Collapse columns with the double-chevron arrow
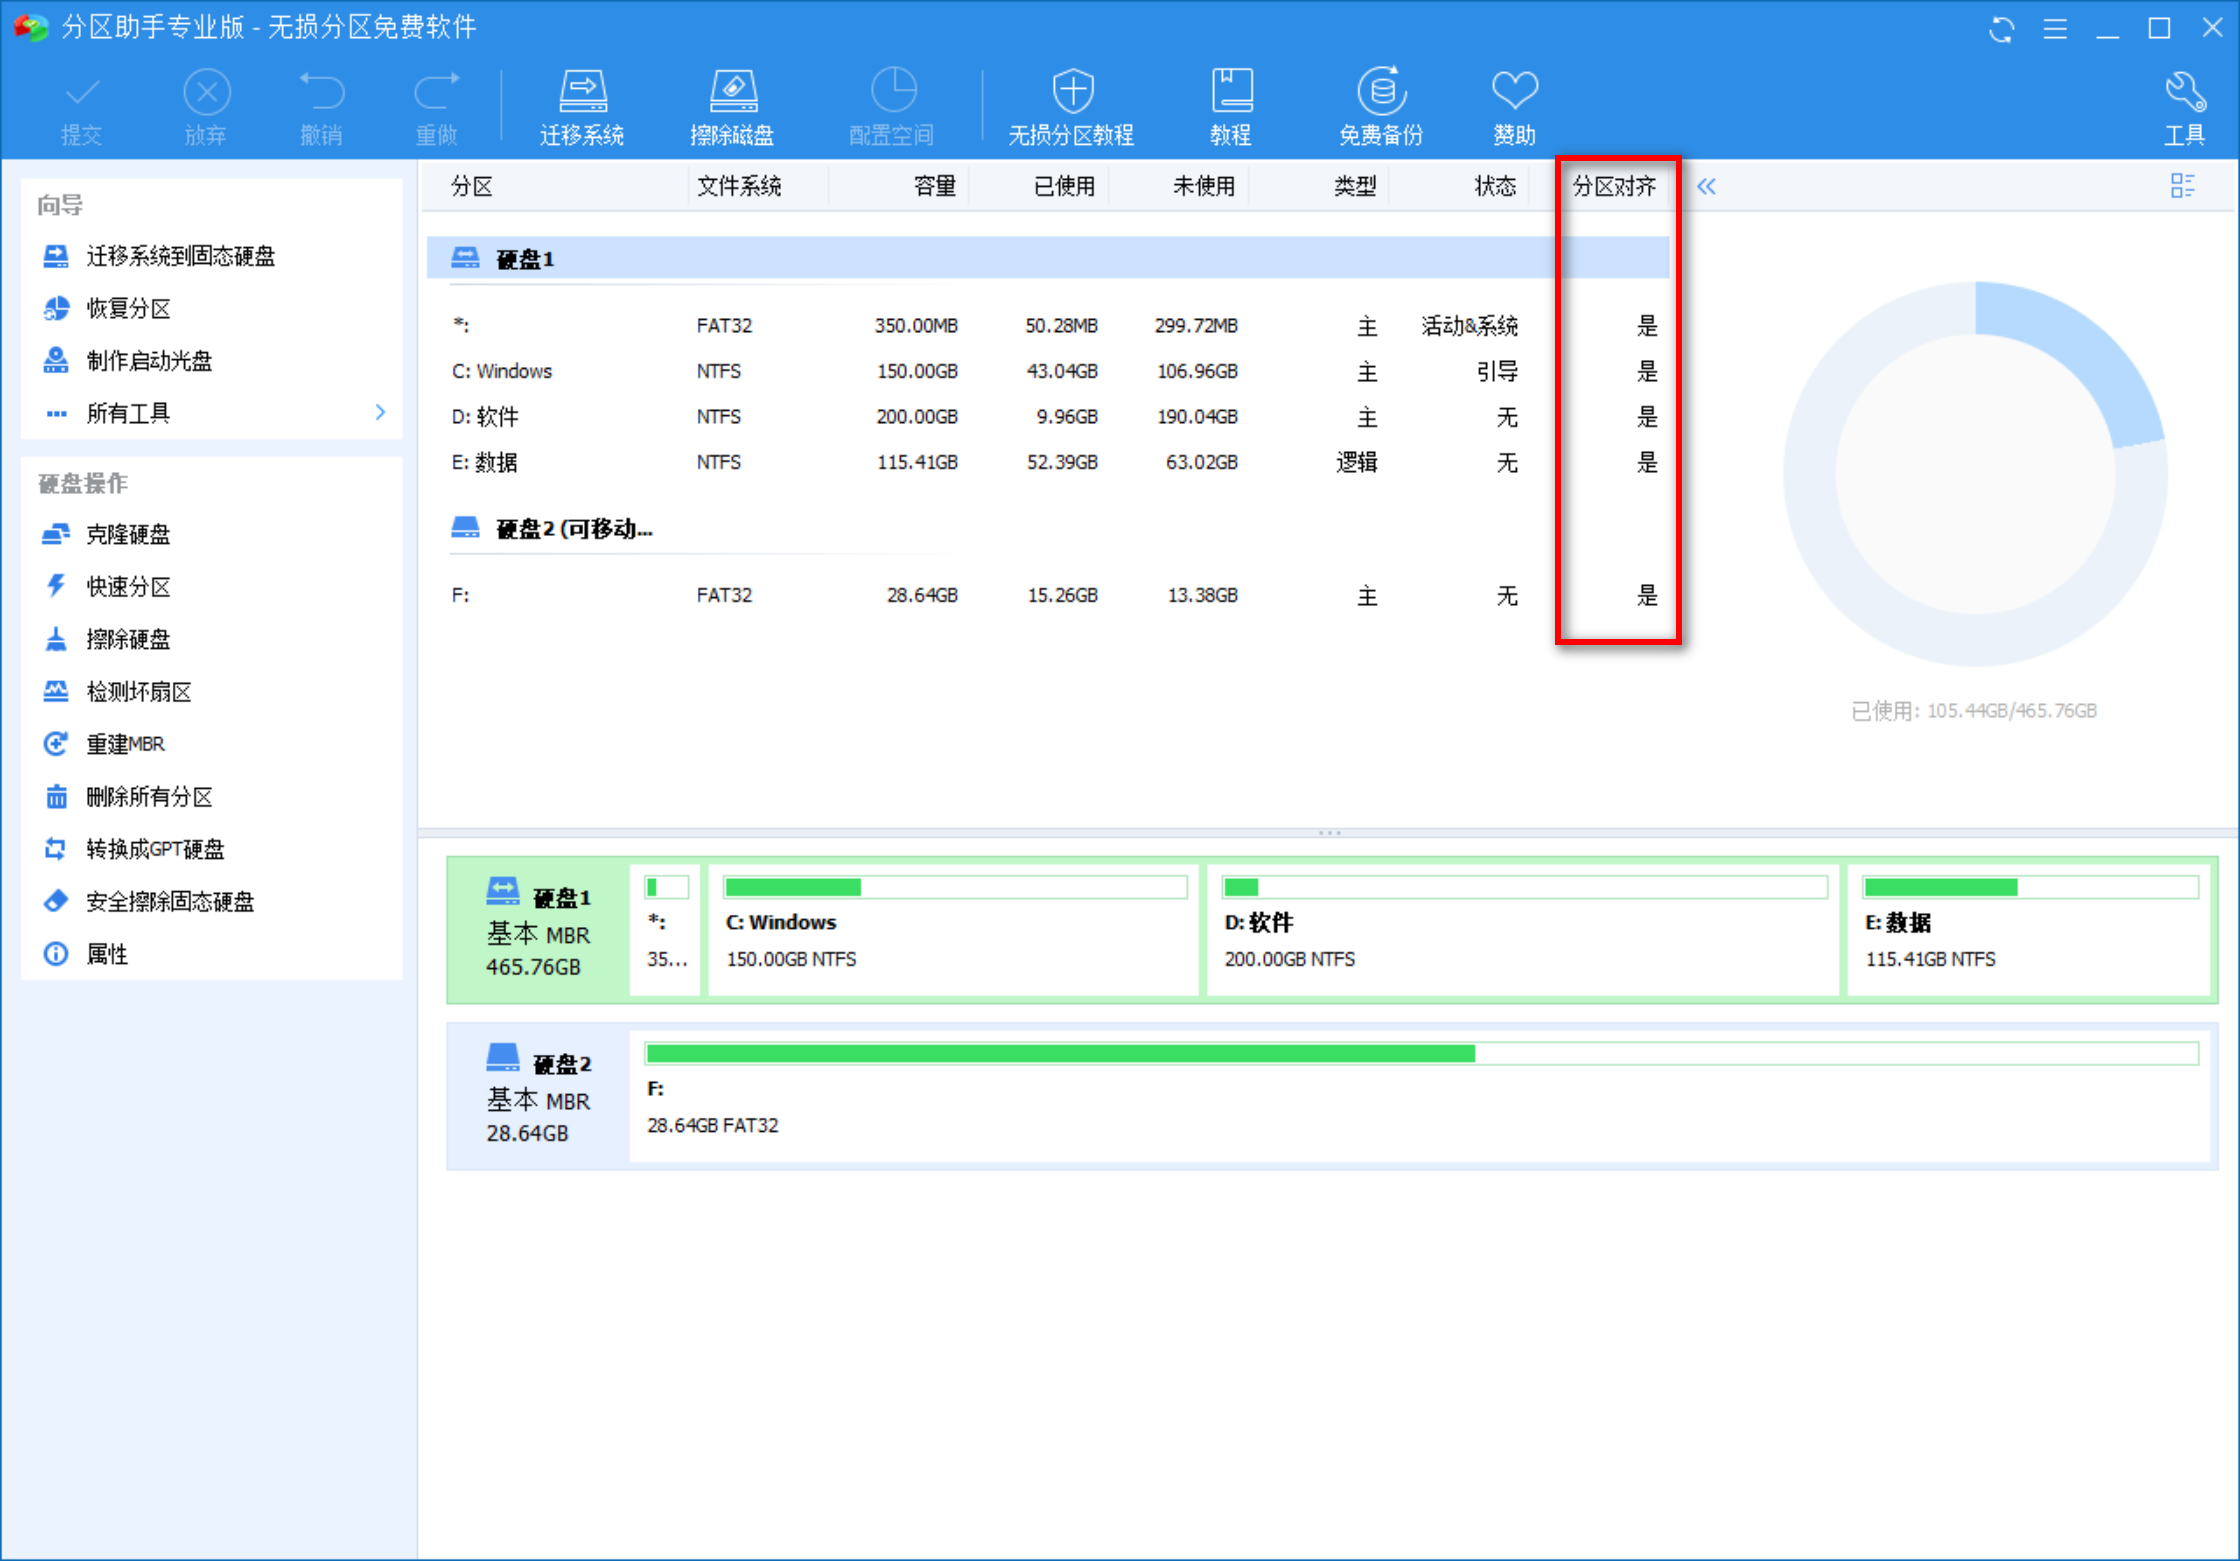 pos(1706,186)
